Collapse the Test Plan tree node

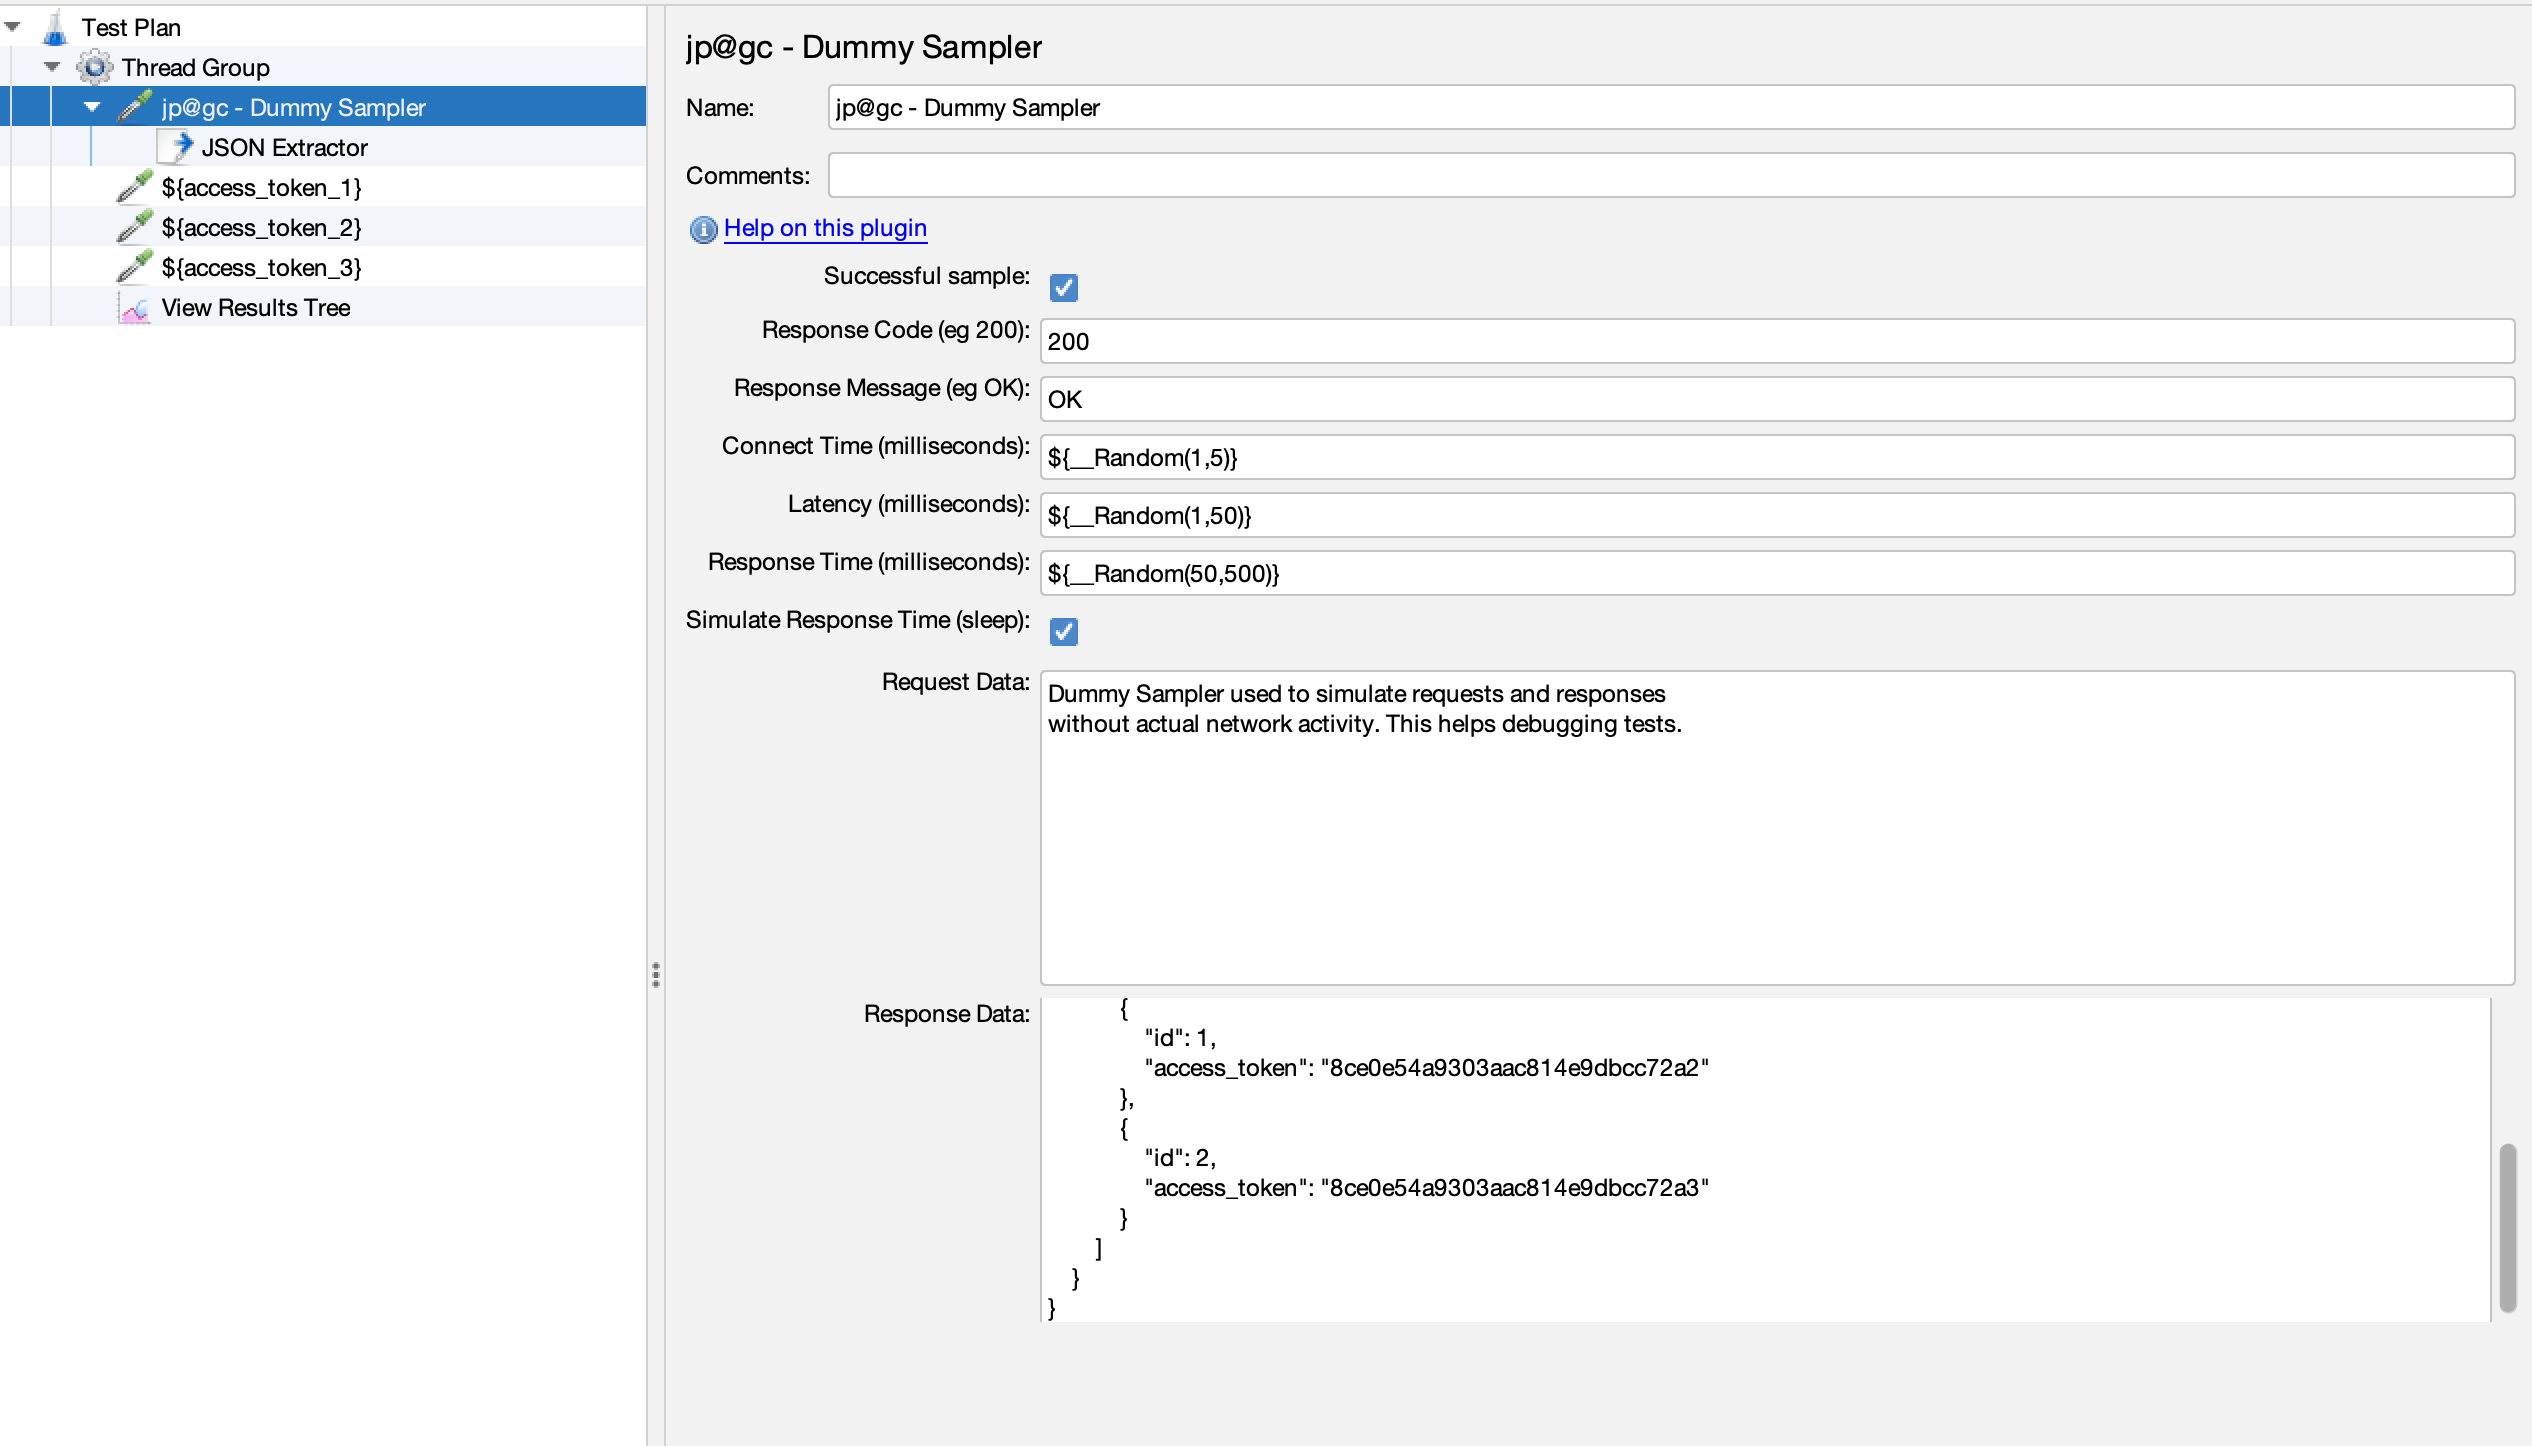[x=13, y=28]
